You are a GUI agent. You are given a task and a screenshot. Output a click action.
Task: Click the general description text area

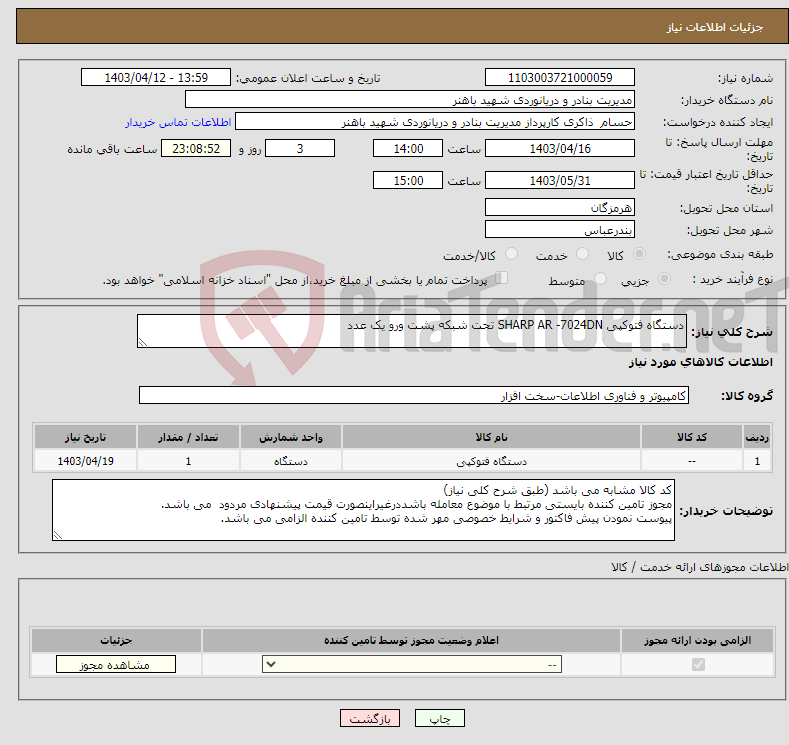coord(412,331)
